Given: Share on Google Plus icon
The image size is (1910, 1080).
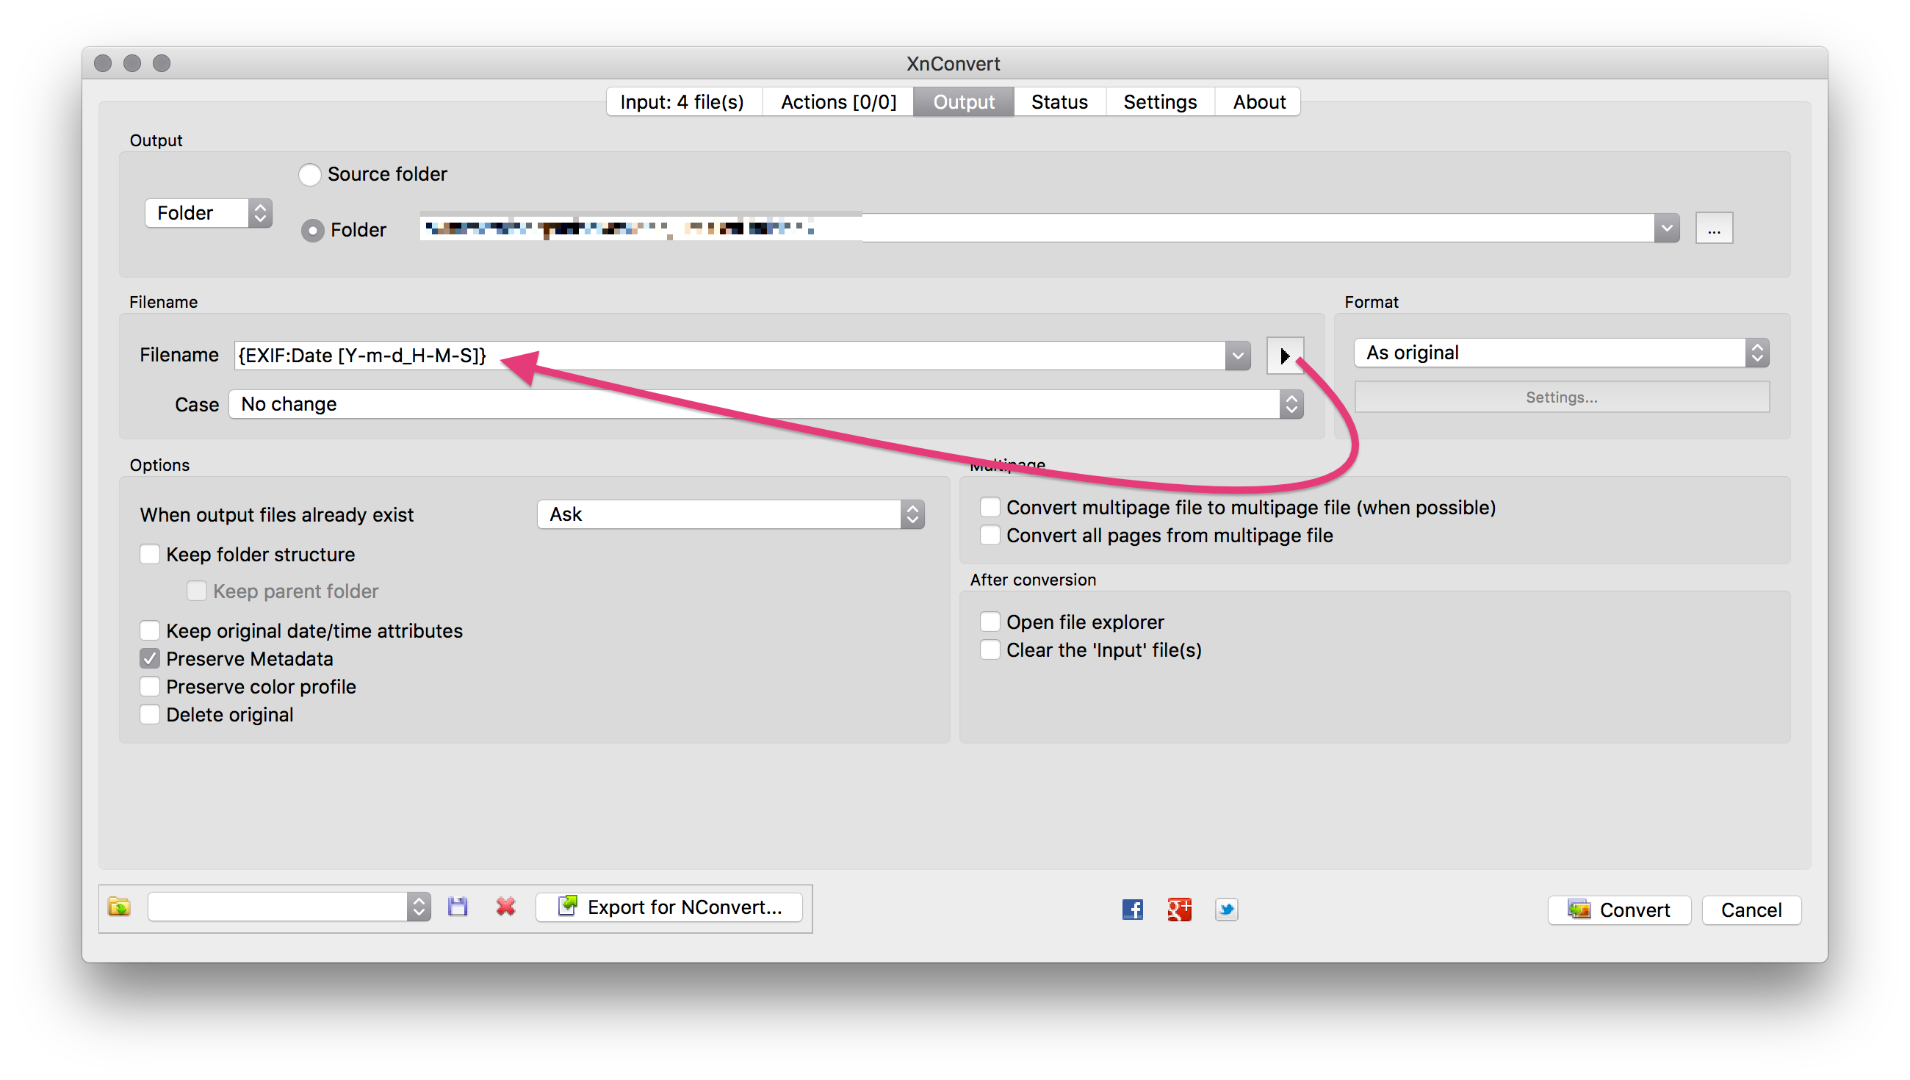Looking at the screenshot, I should [1180, 909].
